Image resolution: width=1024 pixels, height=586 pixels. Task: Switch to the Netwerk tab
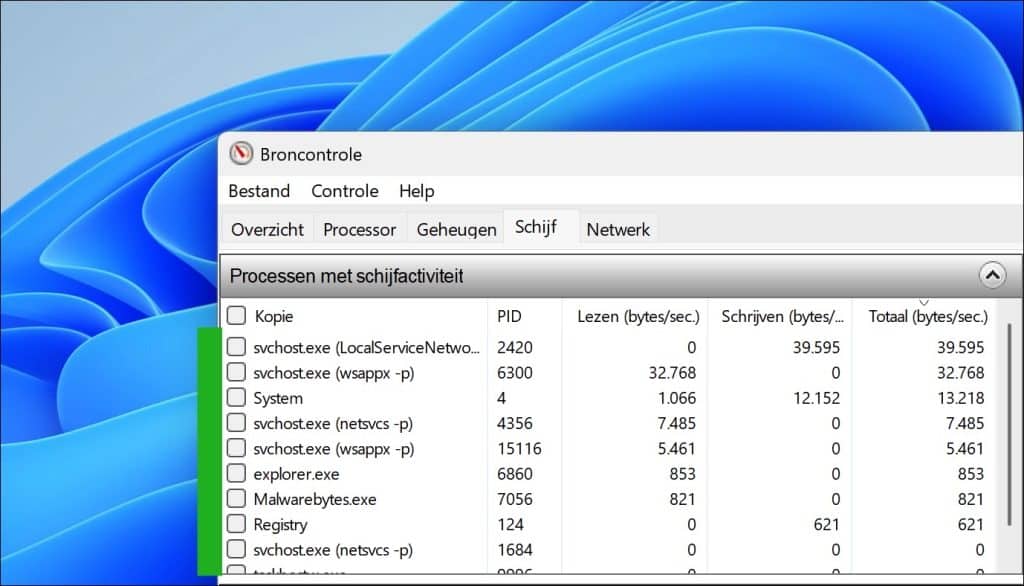pos(618,229)
